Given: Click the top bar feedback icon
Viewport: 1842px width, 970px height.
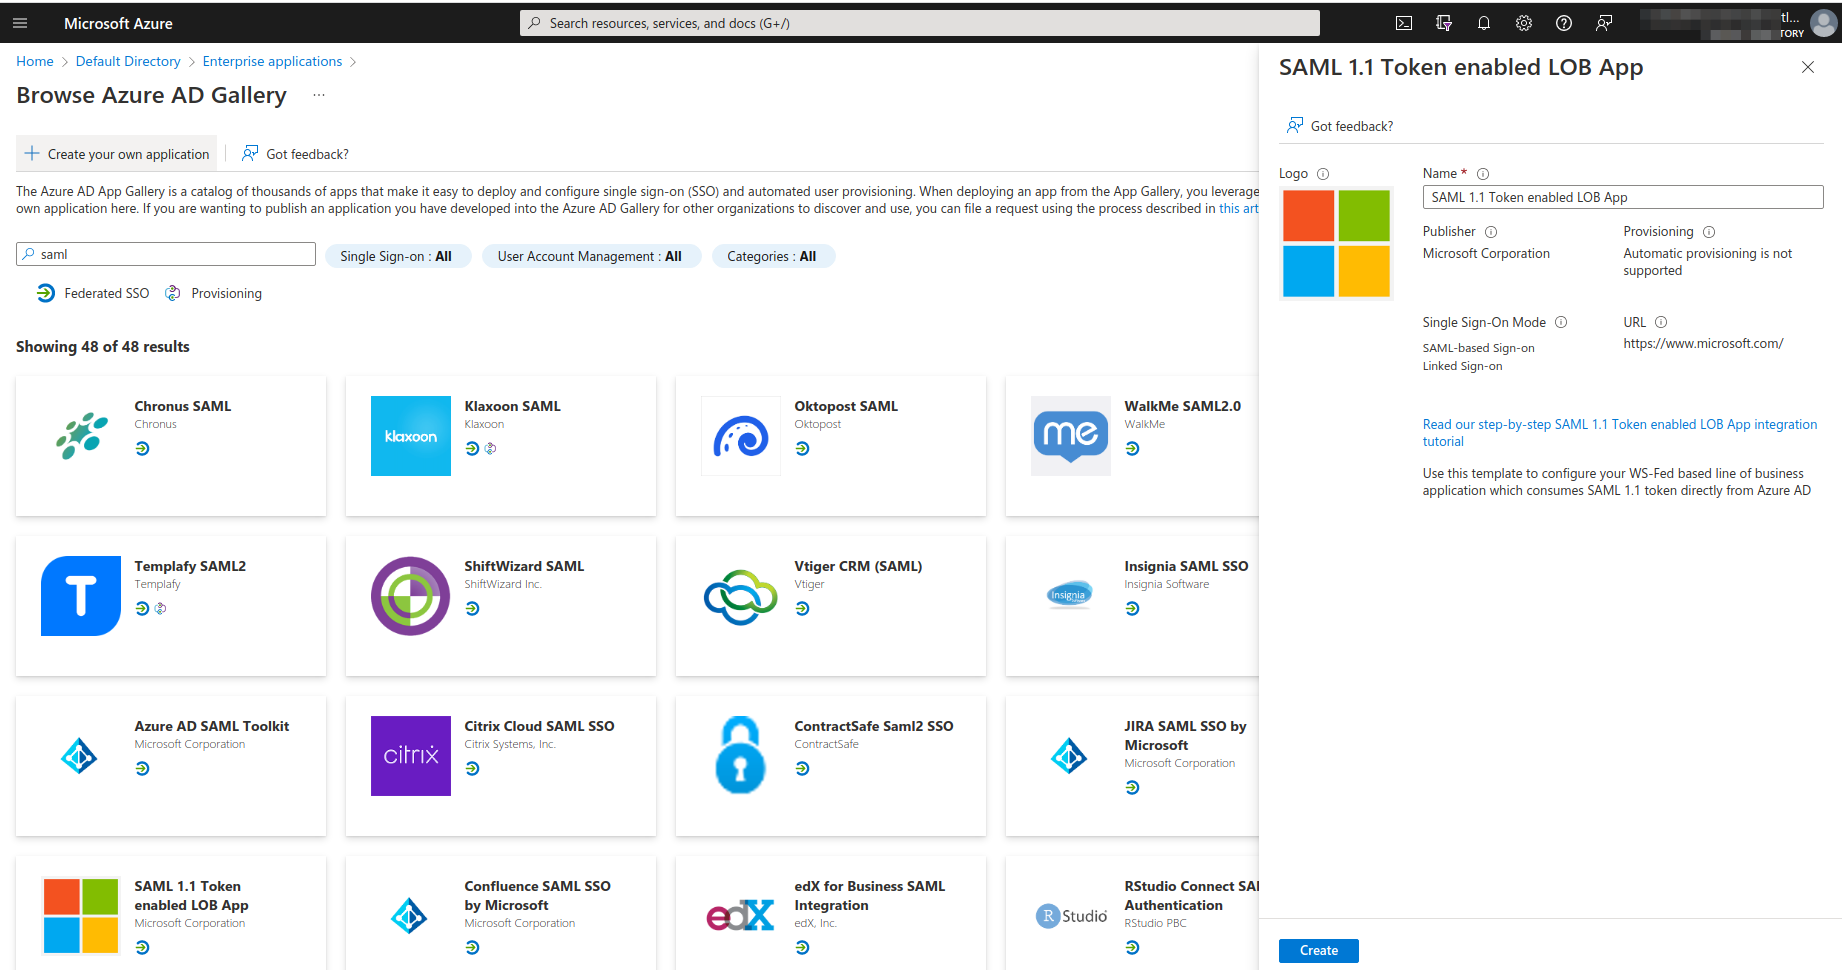Looking at the screenshot, I should (1604, 23).
